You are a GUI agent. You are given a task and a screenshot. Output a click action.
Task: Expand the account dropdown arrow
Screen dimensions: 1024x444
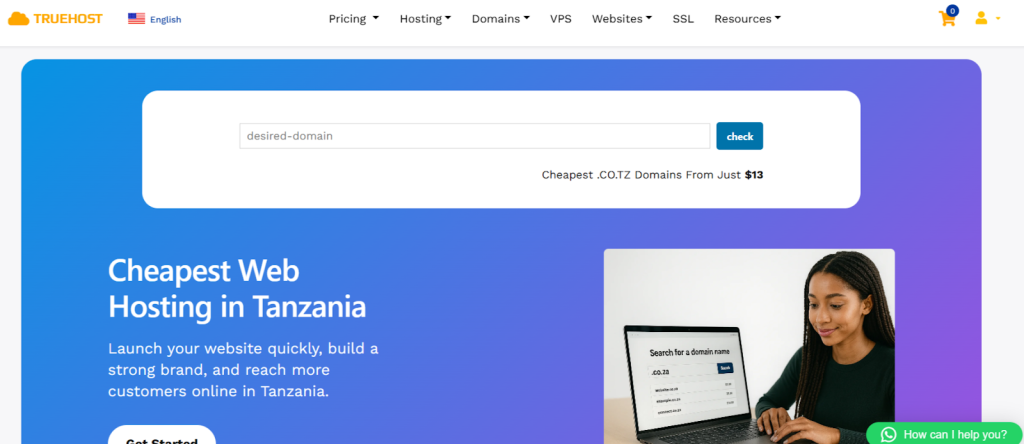click(x=997, y=19)
